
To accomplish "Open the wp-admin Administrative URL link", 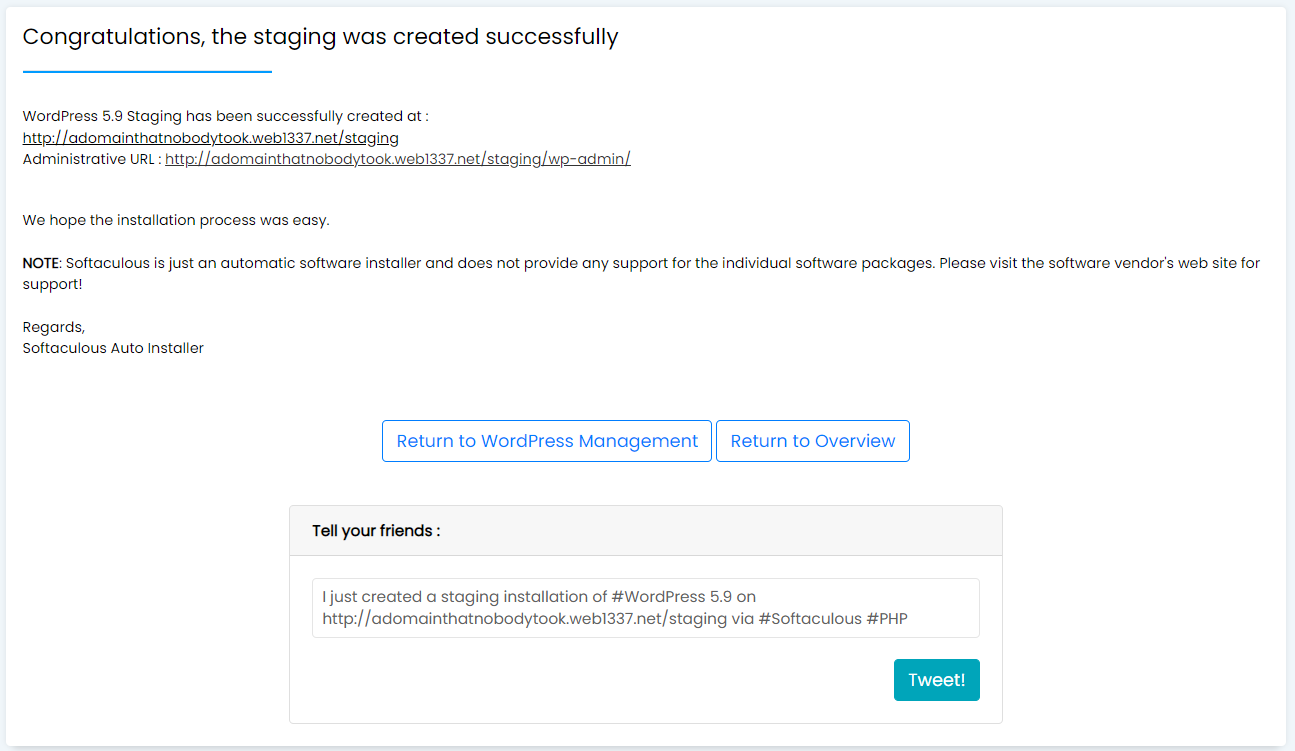I will (397, 159).
